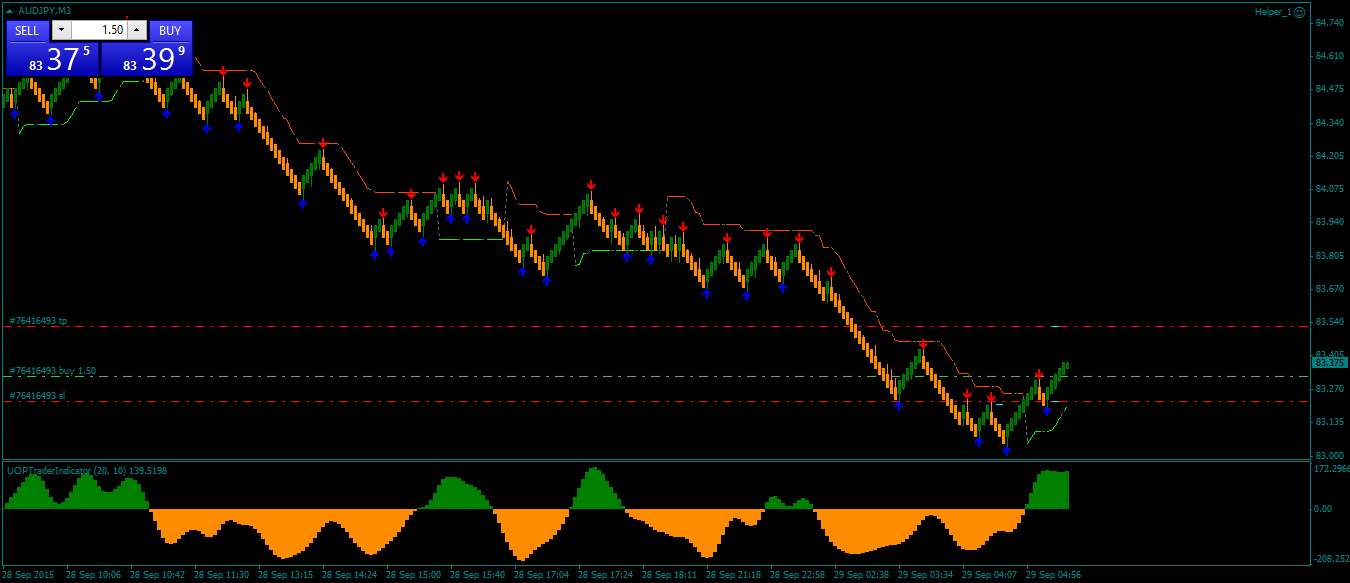Click the 83.940 price axis label

coord(1330,222)
